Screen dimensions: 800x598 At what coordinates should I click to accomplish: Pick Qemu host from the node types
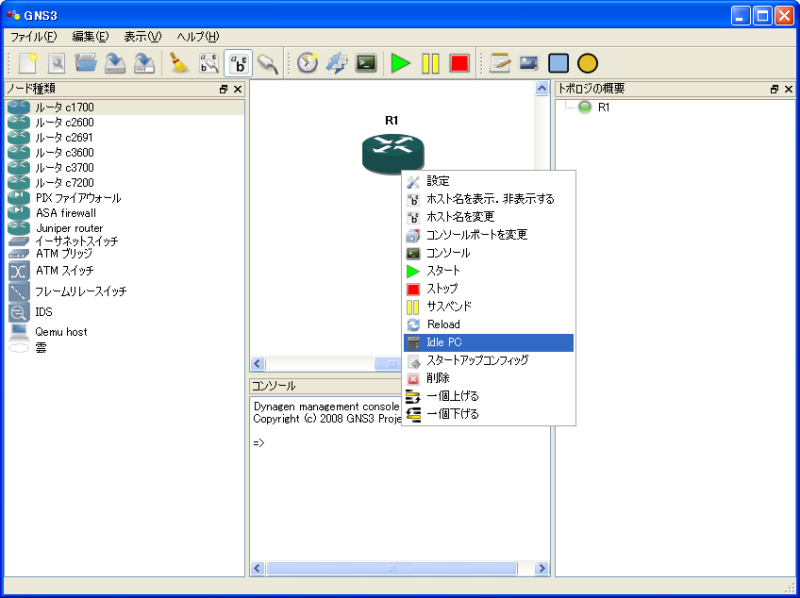tap(61, 331)
